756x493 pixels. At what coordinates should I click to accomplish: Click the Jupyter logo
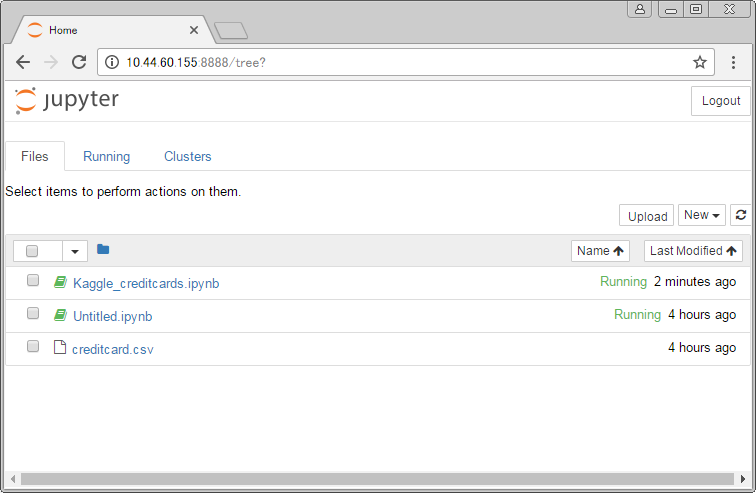pos(67,101)
